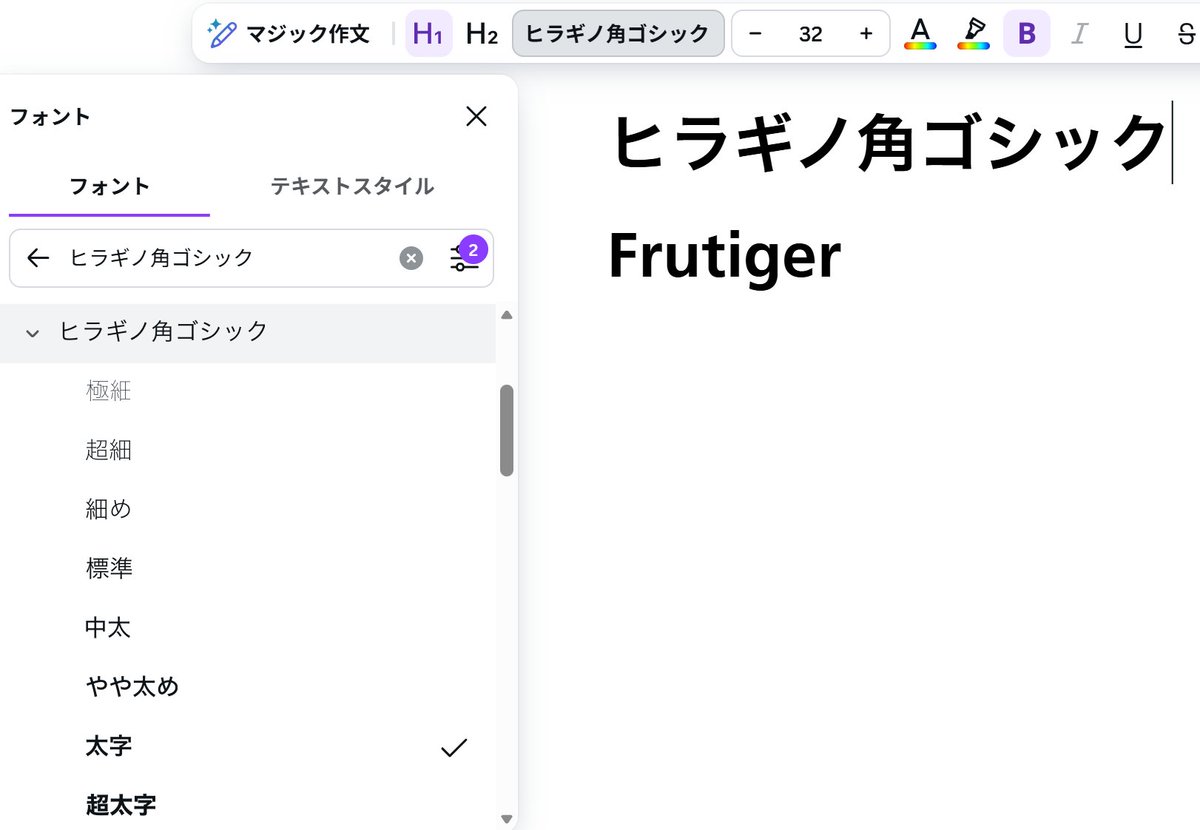Toggle bold formatting
Image resolution: width=1200 pixels, height=830 pixels.
tap(1027, 34)
